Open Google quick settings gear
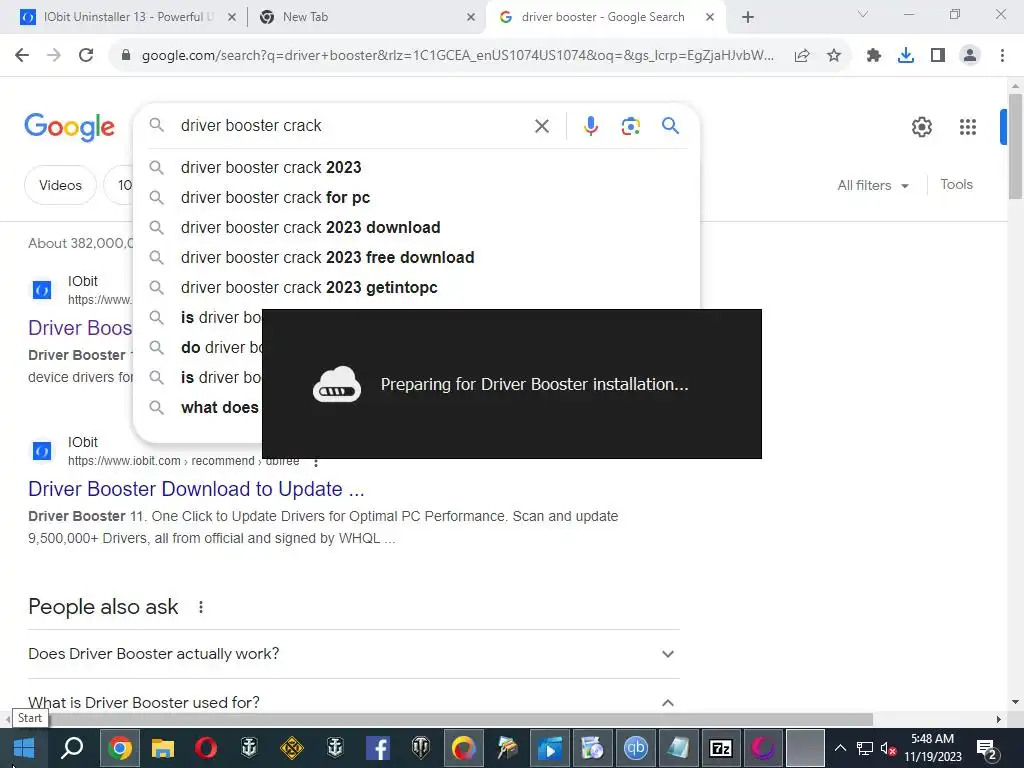This screenshot has width=1024, height=768. coord(921,127)
